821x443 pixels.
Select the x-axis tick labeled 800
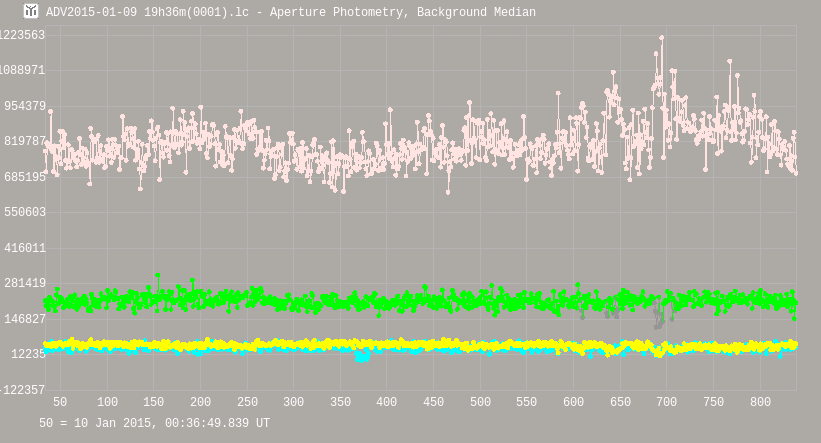click(760, 402)
